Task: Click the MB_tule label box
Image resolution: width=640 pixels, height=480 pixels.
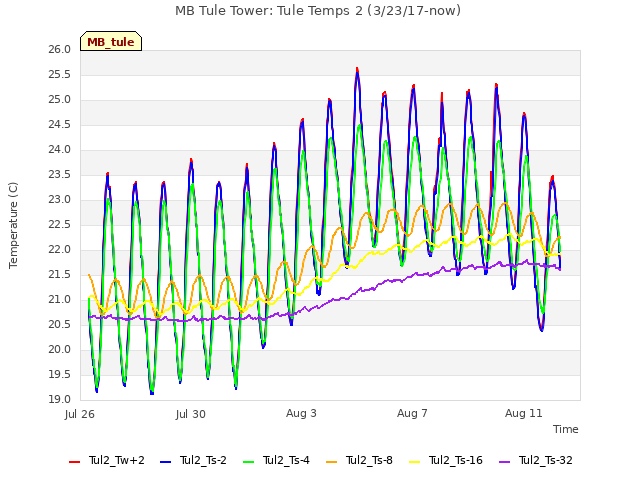Action: click(x=111, y=41)
